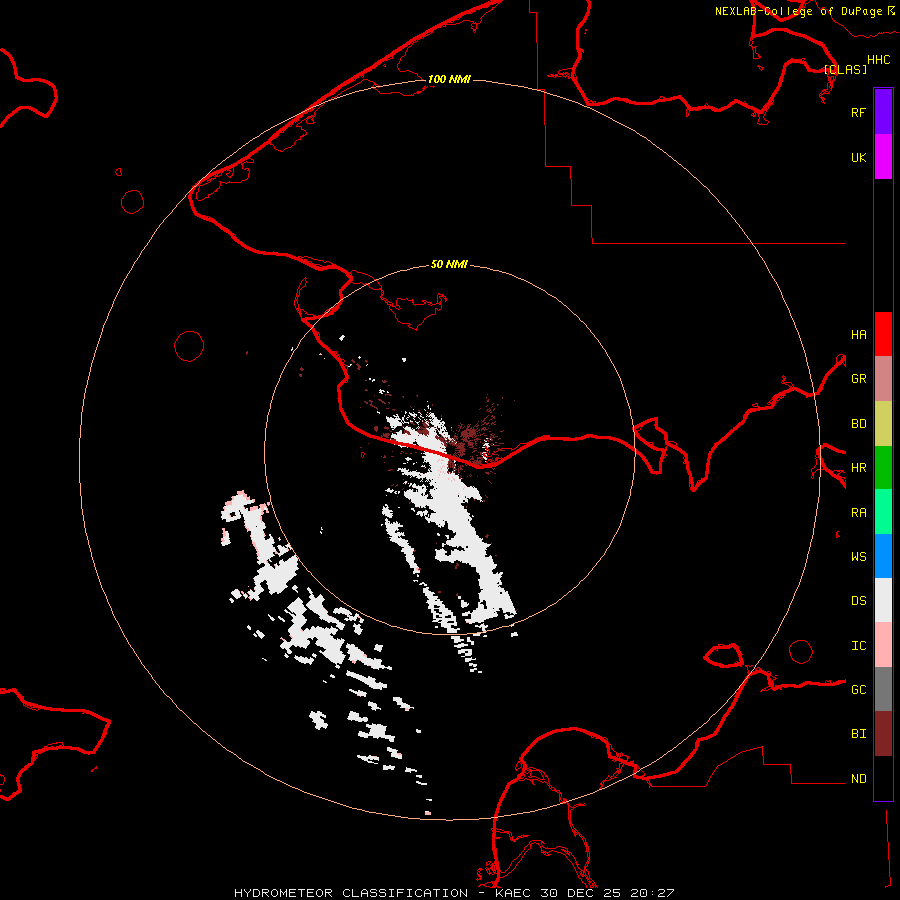Click the HA red legend swatch

tap(883, 334)
